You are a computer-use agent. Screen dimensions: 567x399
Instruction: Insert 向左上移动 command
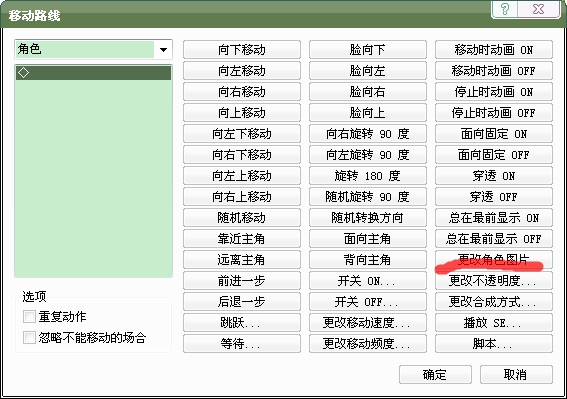(242, 175)
